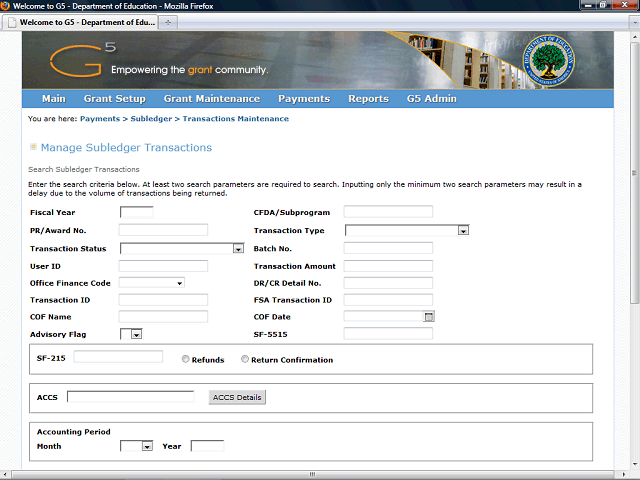
Task: Follow the Subledger breadcrumb link
Action: click(151, 119)
